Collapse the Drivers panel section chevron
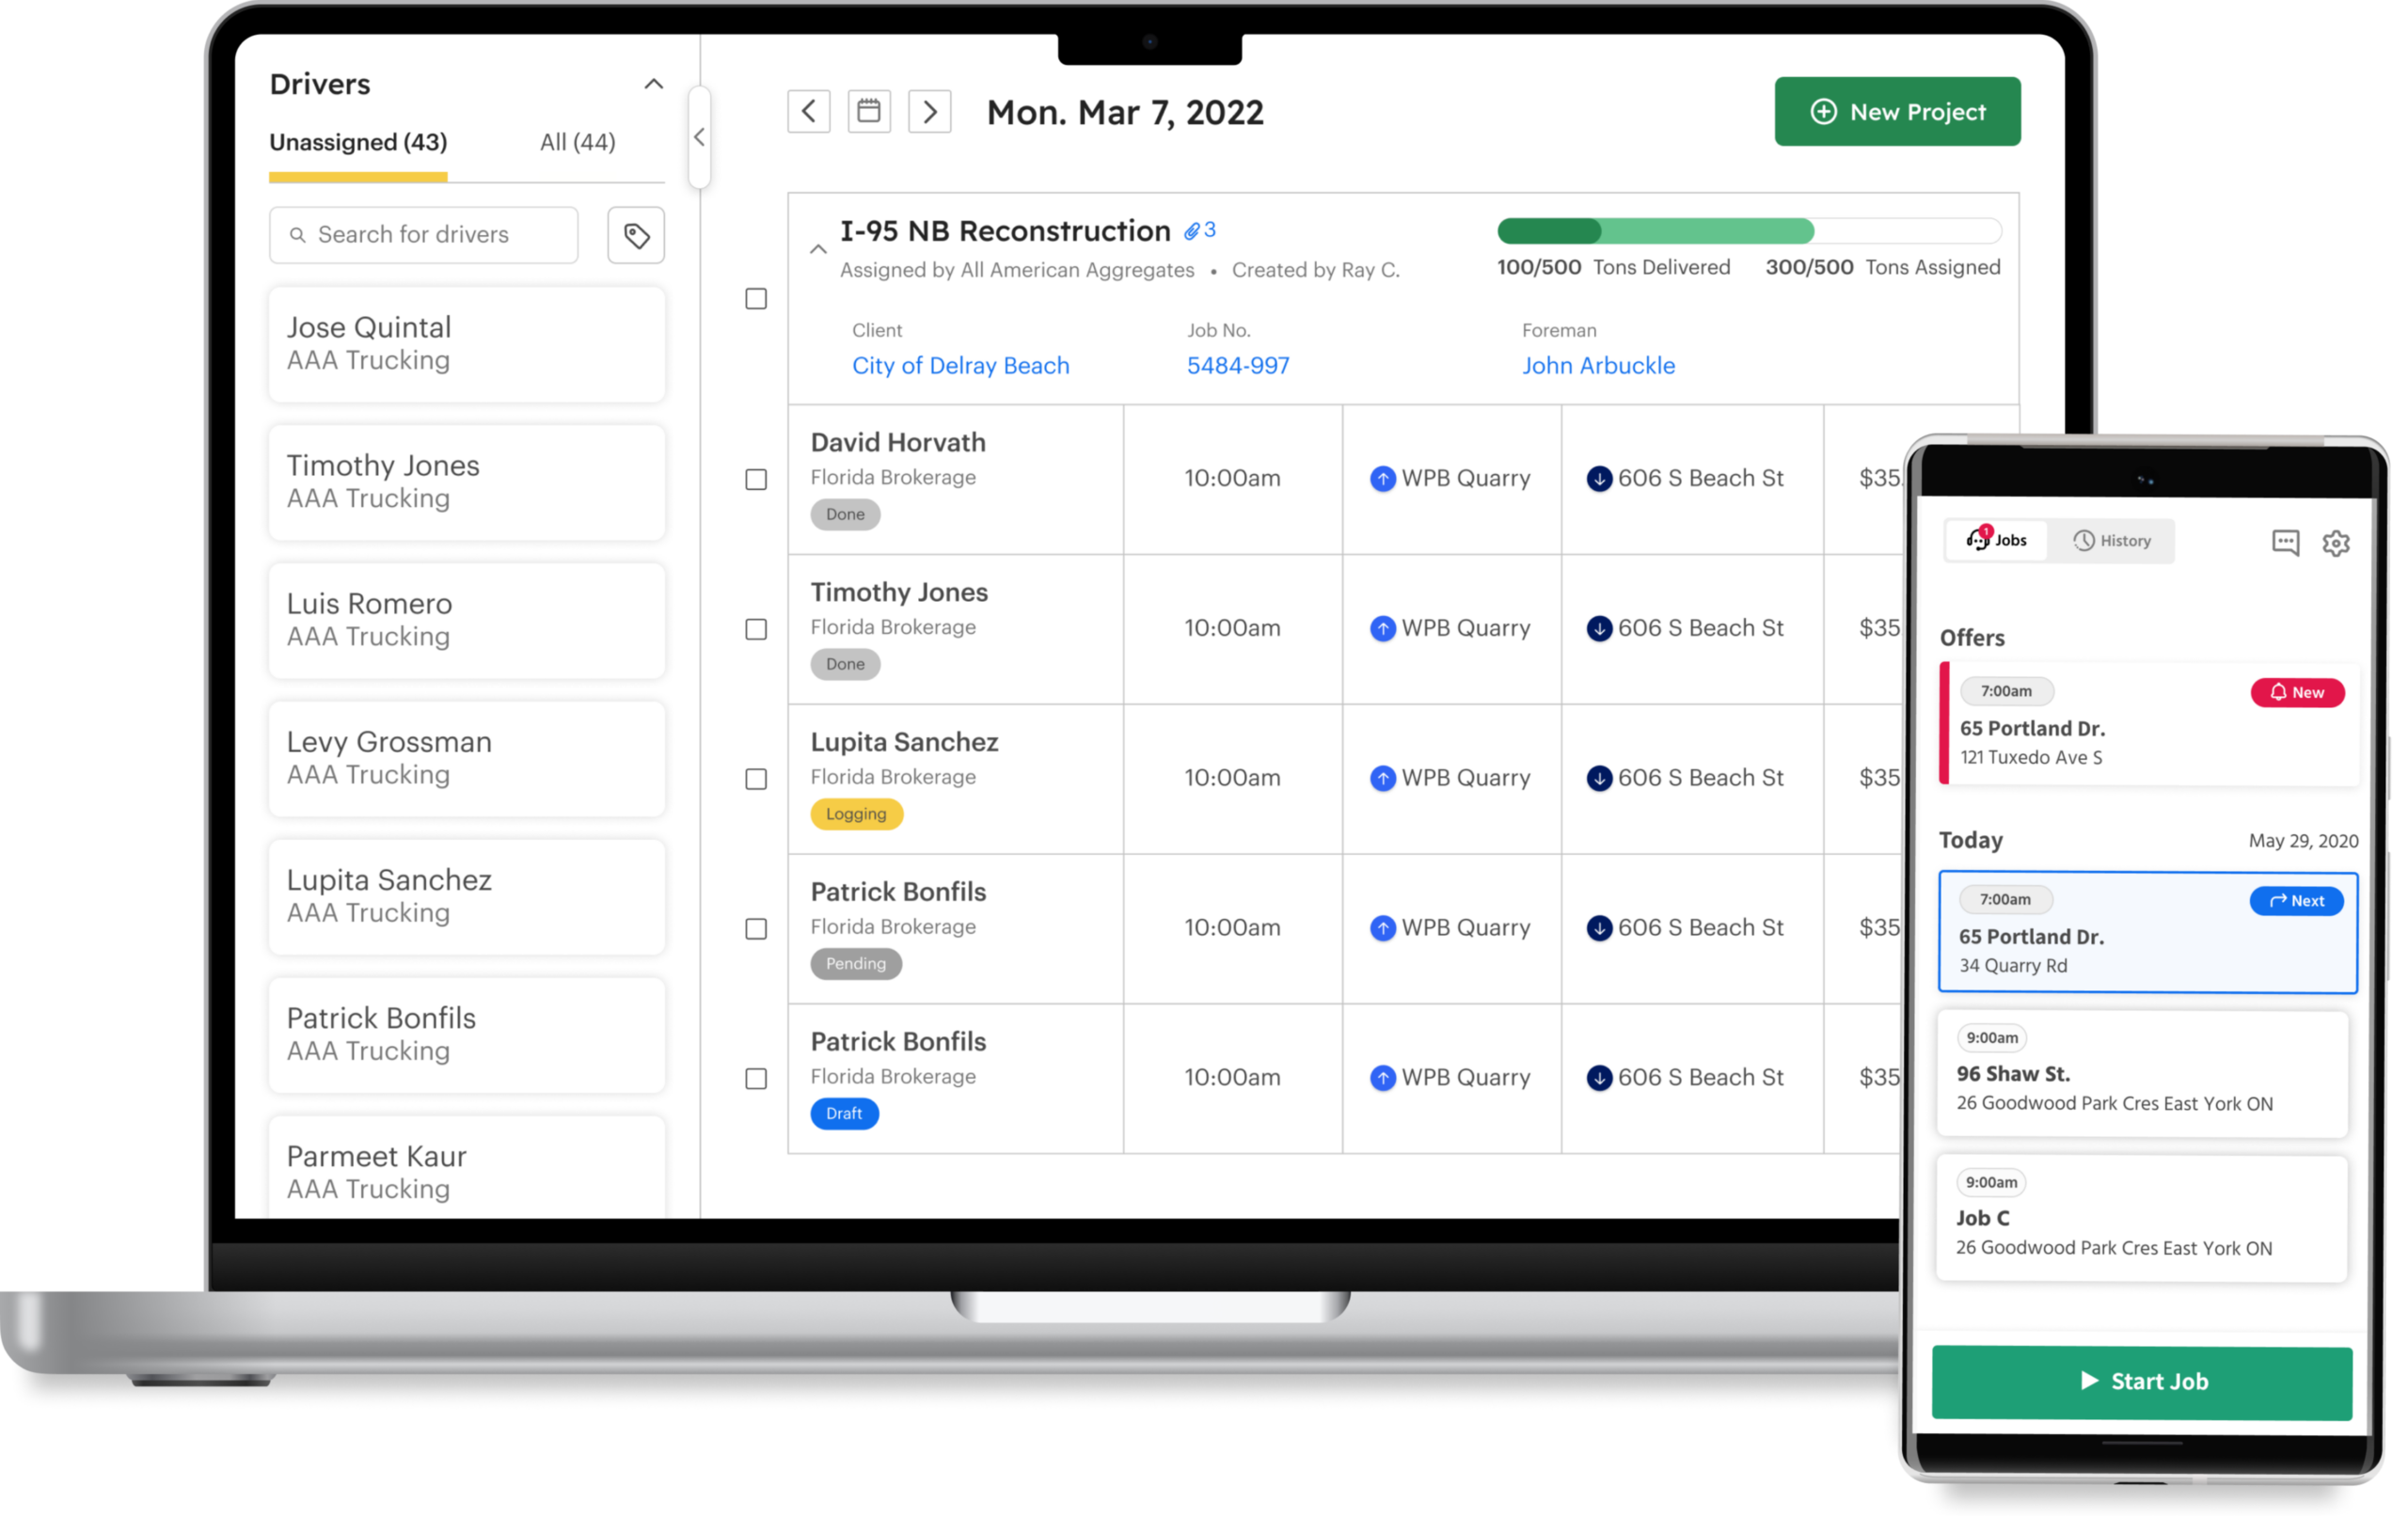2408x1517 pixels. coord(653,84)
